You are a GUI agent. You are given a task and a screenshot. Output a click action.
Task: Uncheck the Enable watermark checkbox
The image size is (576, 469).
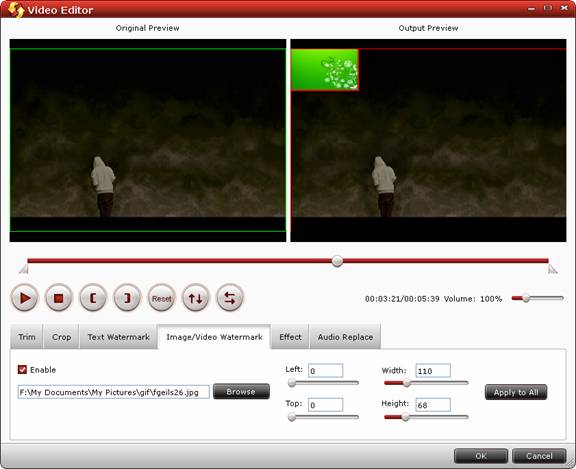(x=22, y=369)
